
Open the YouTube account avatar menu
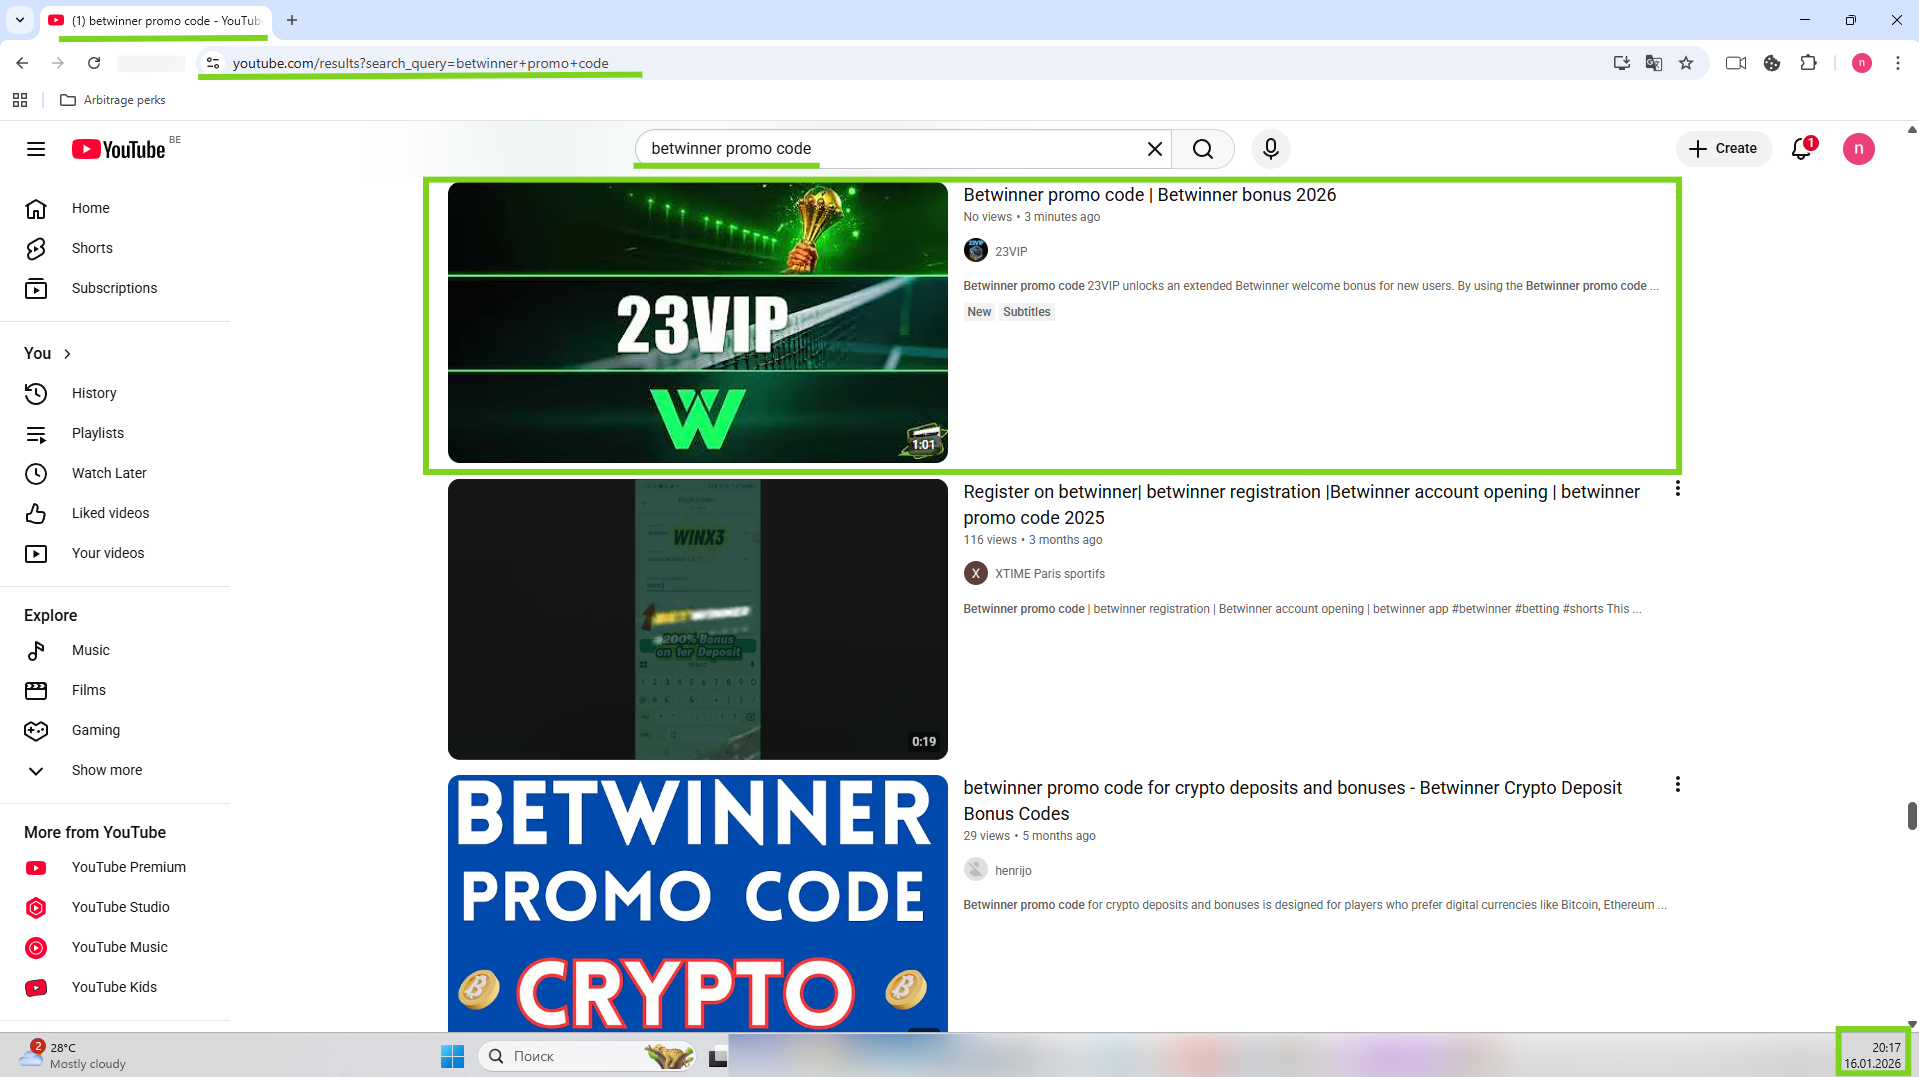pyautogui.click(x=1858, y=149)
